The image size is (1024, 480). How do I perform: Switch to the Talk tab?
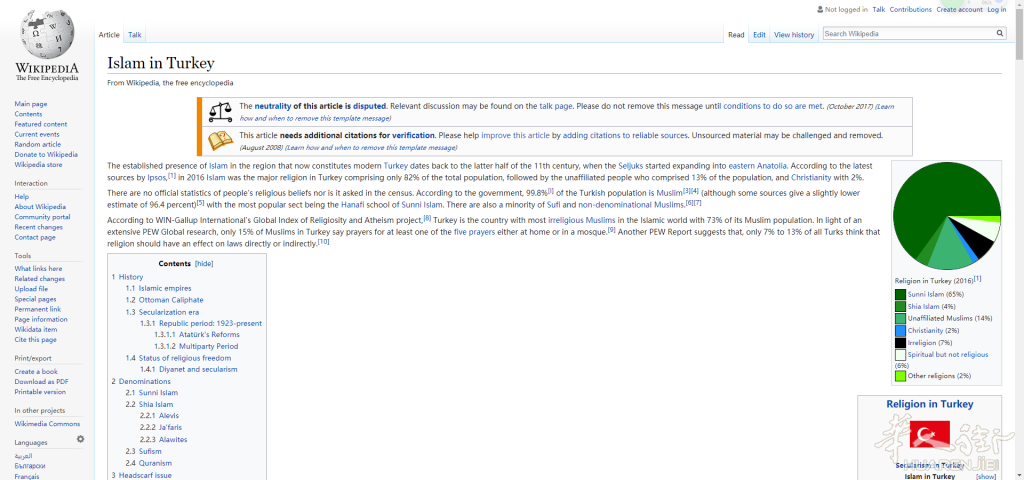click(135, 35)
